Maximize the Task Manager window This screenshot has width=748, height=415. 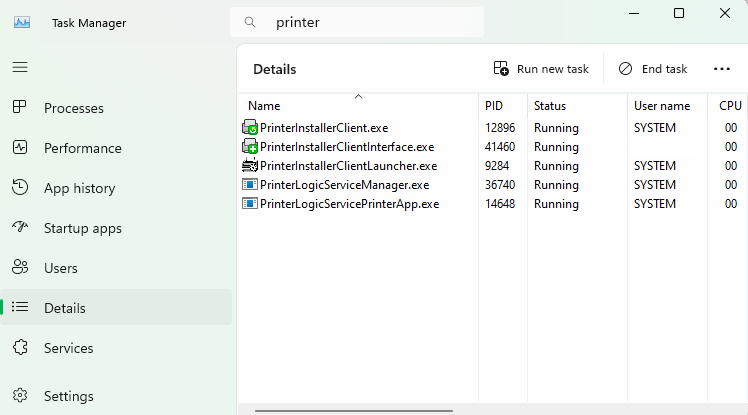(679, 13)
